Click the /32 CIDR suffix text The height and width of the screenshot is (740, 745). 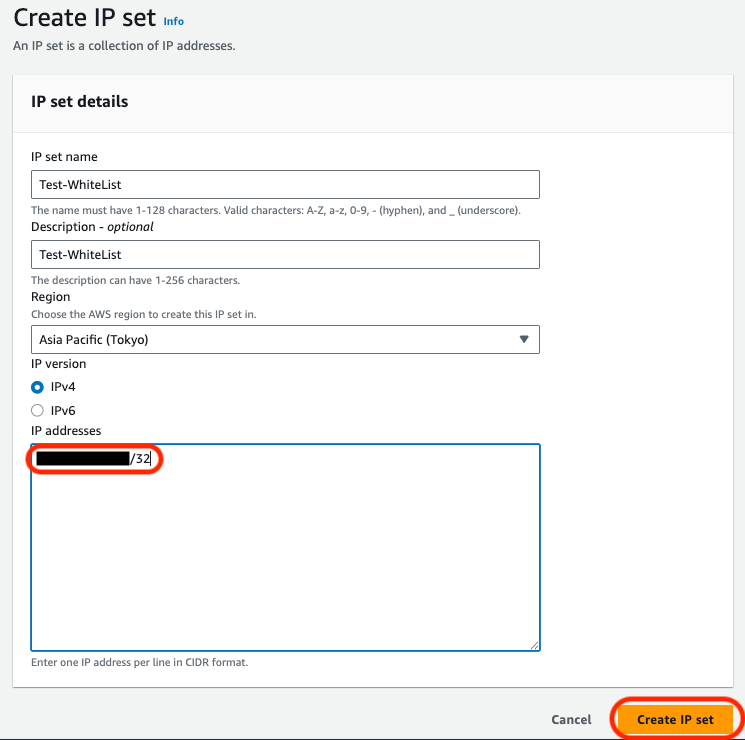[x=140, y=459]
